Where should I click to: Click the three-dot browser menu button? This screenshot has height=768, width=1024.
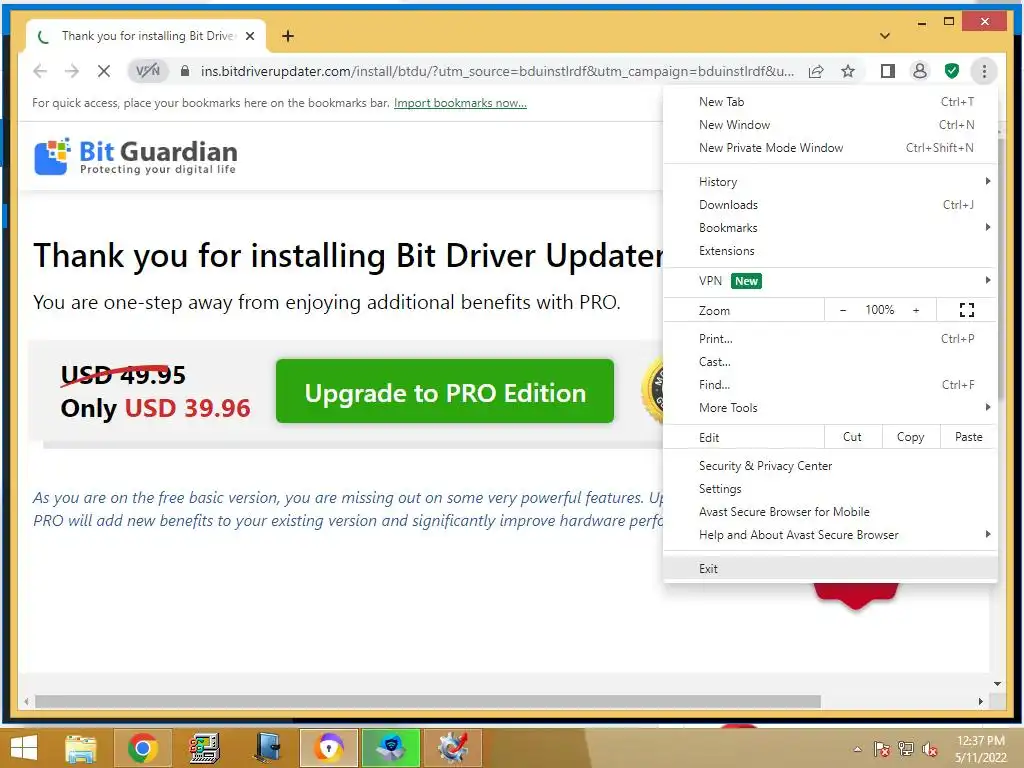pos(984,71)
